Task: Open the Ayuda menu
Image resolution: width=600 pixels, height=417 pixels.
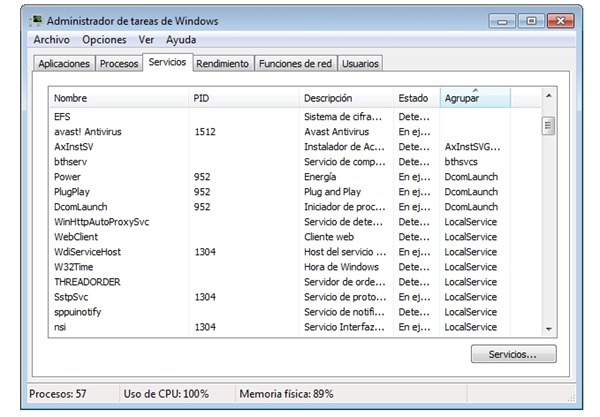Action: coord(181,40)
